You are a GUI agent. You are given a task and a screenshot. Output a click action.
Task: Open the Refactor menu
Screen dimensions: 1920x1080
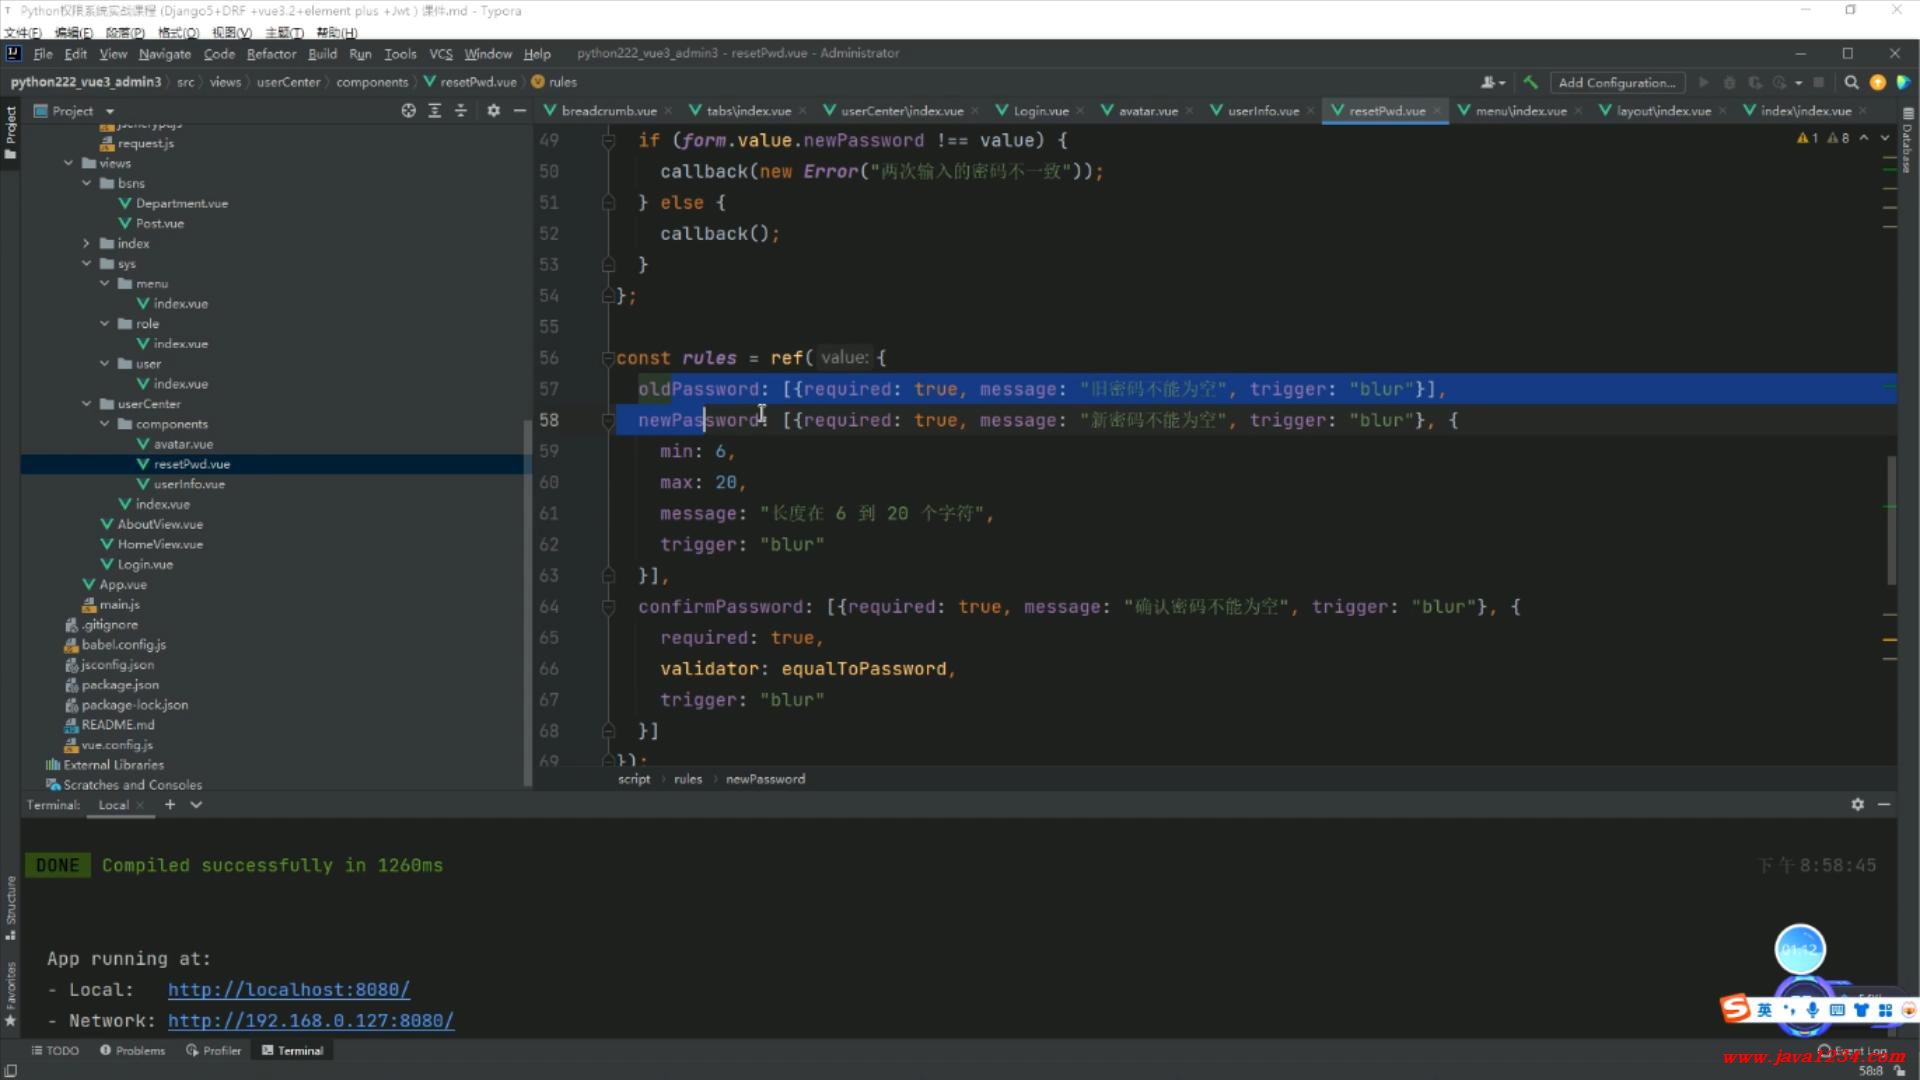point(271,54)
